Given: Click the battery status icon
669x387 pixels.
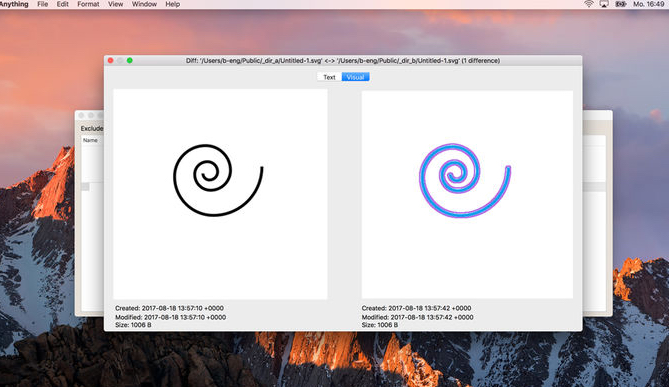Looking at the screenshot, I should tap(620, 4).
